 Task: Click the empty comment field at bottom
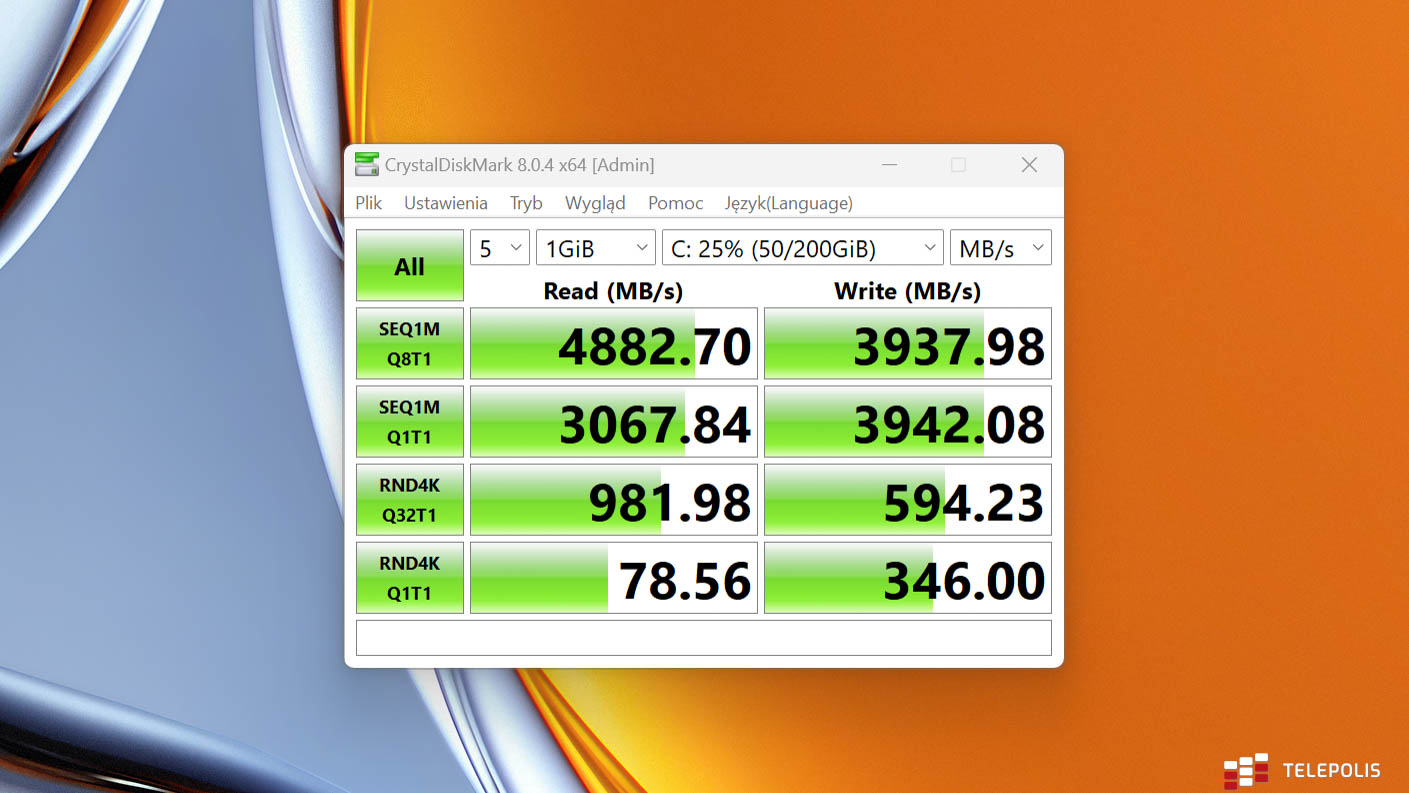tap(703, 638)
